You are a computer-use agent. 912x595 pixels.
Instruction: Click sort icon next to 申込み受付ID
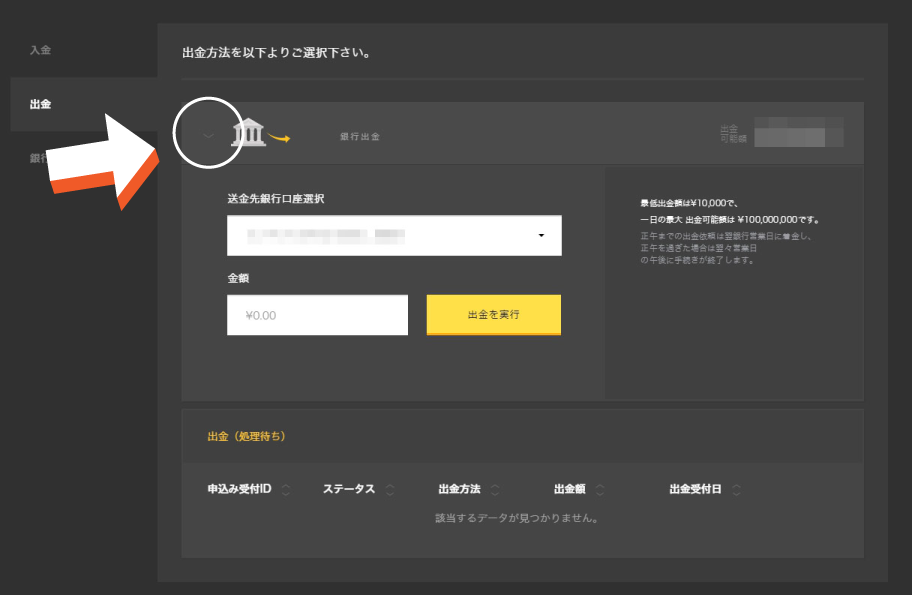click(286, 490)
